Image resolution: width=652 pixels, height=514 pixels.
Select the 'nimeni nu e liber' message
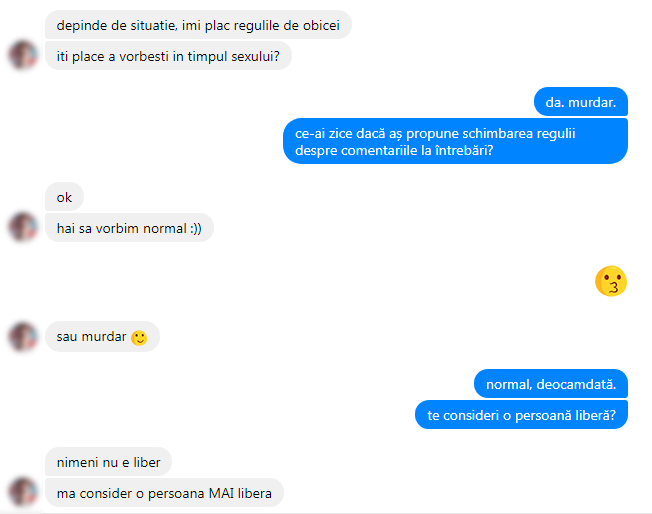pos(108,462)
